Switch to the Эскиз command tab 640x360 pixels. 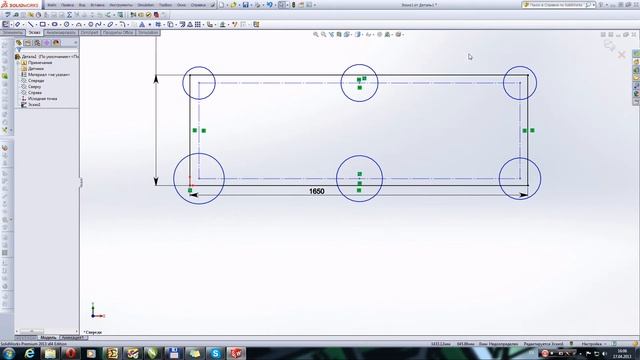(x=34, y=32)
